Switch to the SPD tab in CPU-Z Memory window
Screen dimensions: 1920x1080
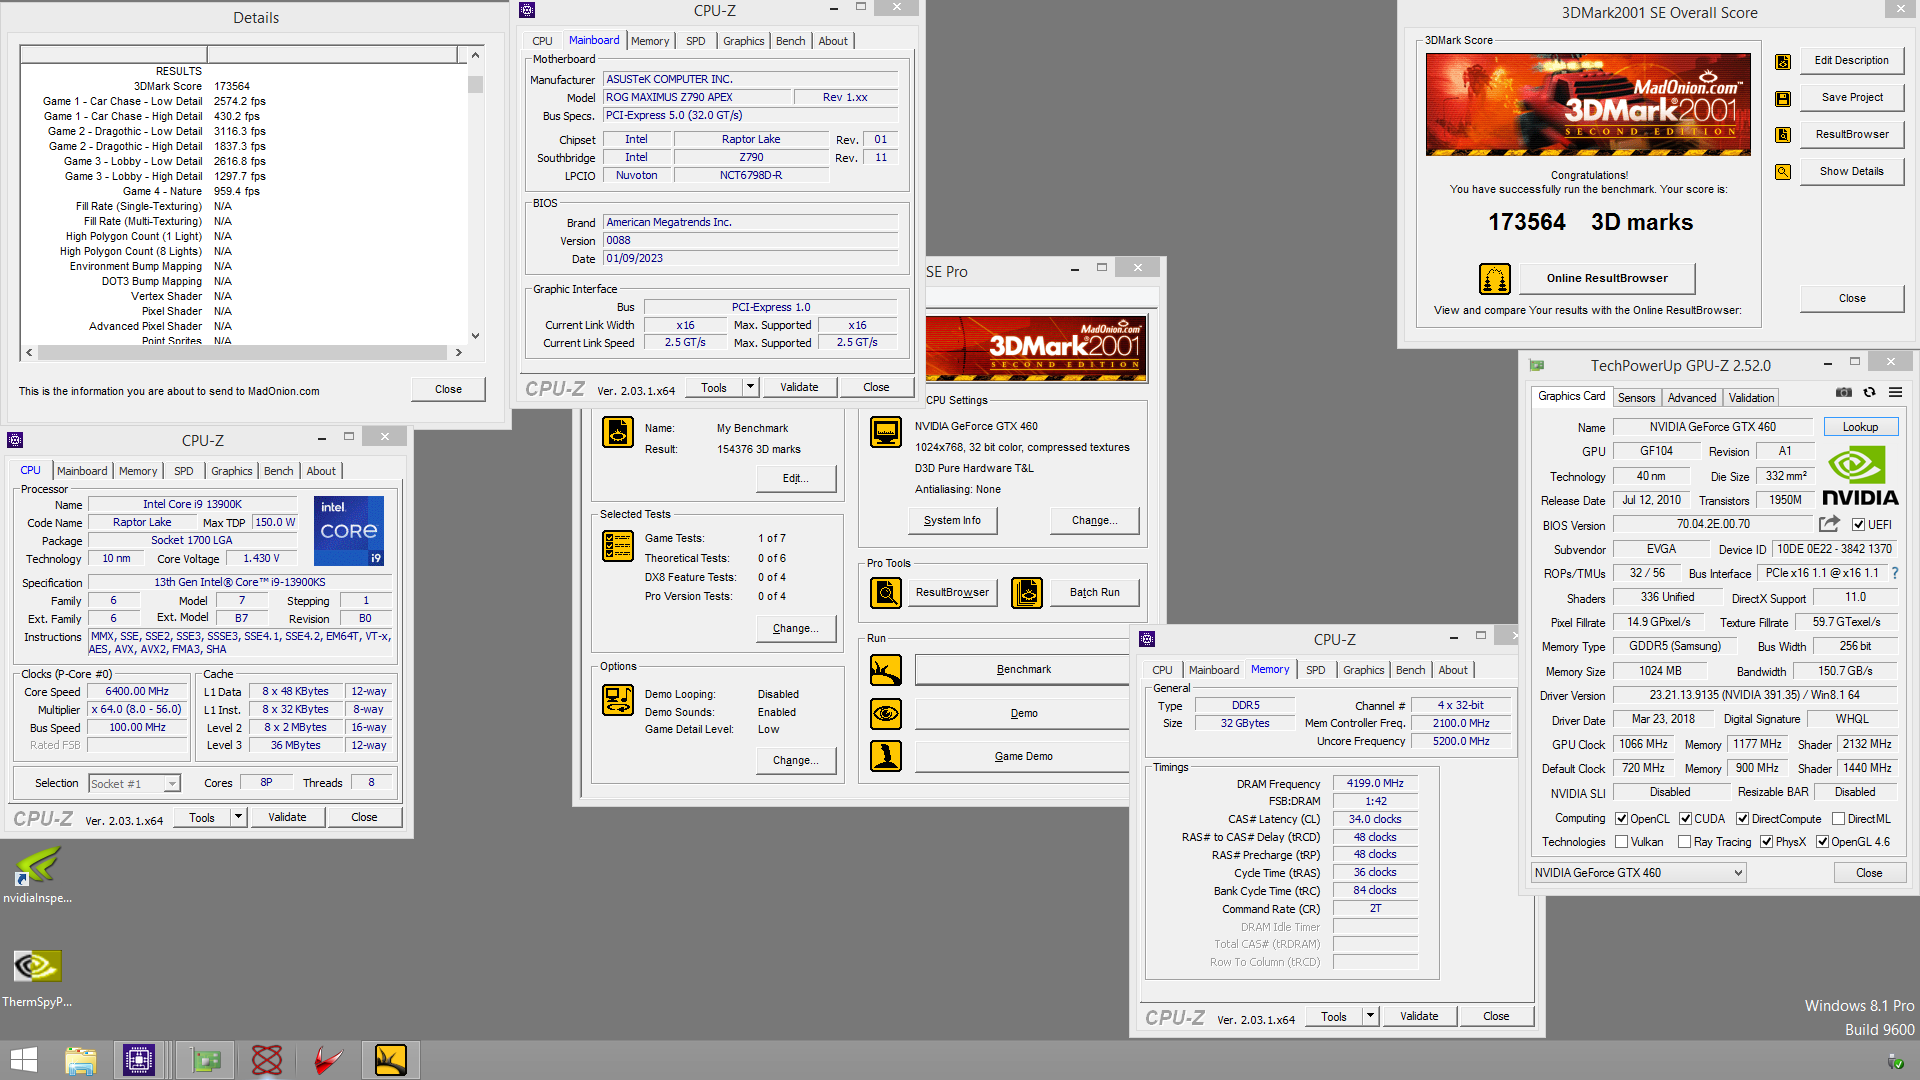click(1316, 670)
